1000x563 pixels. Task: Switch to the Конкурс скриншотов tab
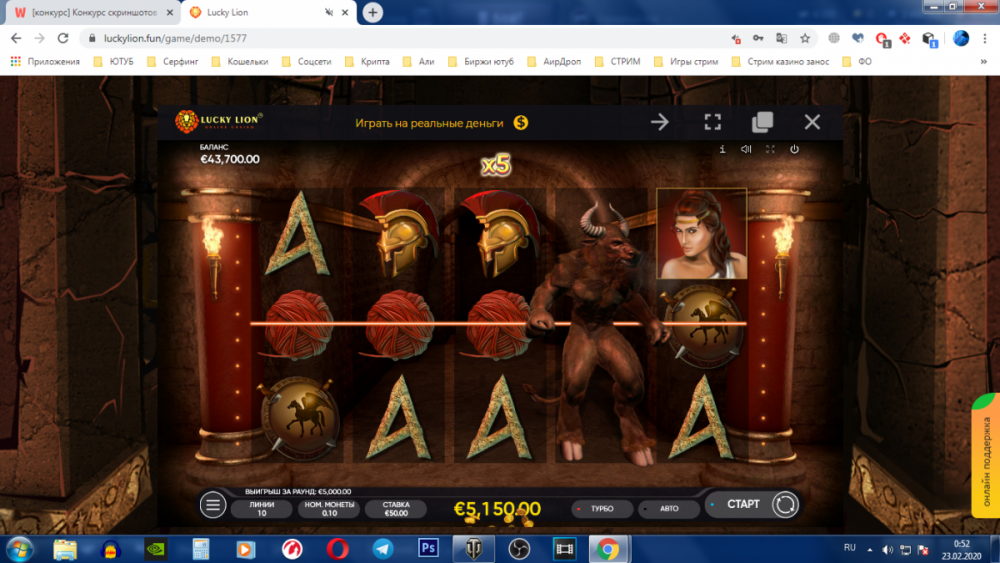[88, 12]
